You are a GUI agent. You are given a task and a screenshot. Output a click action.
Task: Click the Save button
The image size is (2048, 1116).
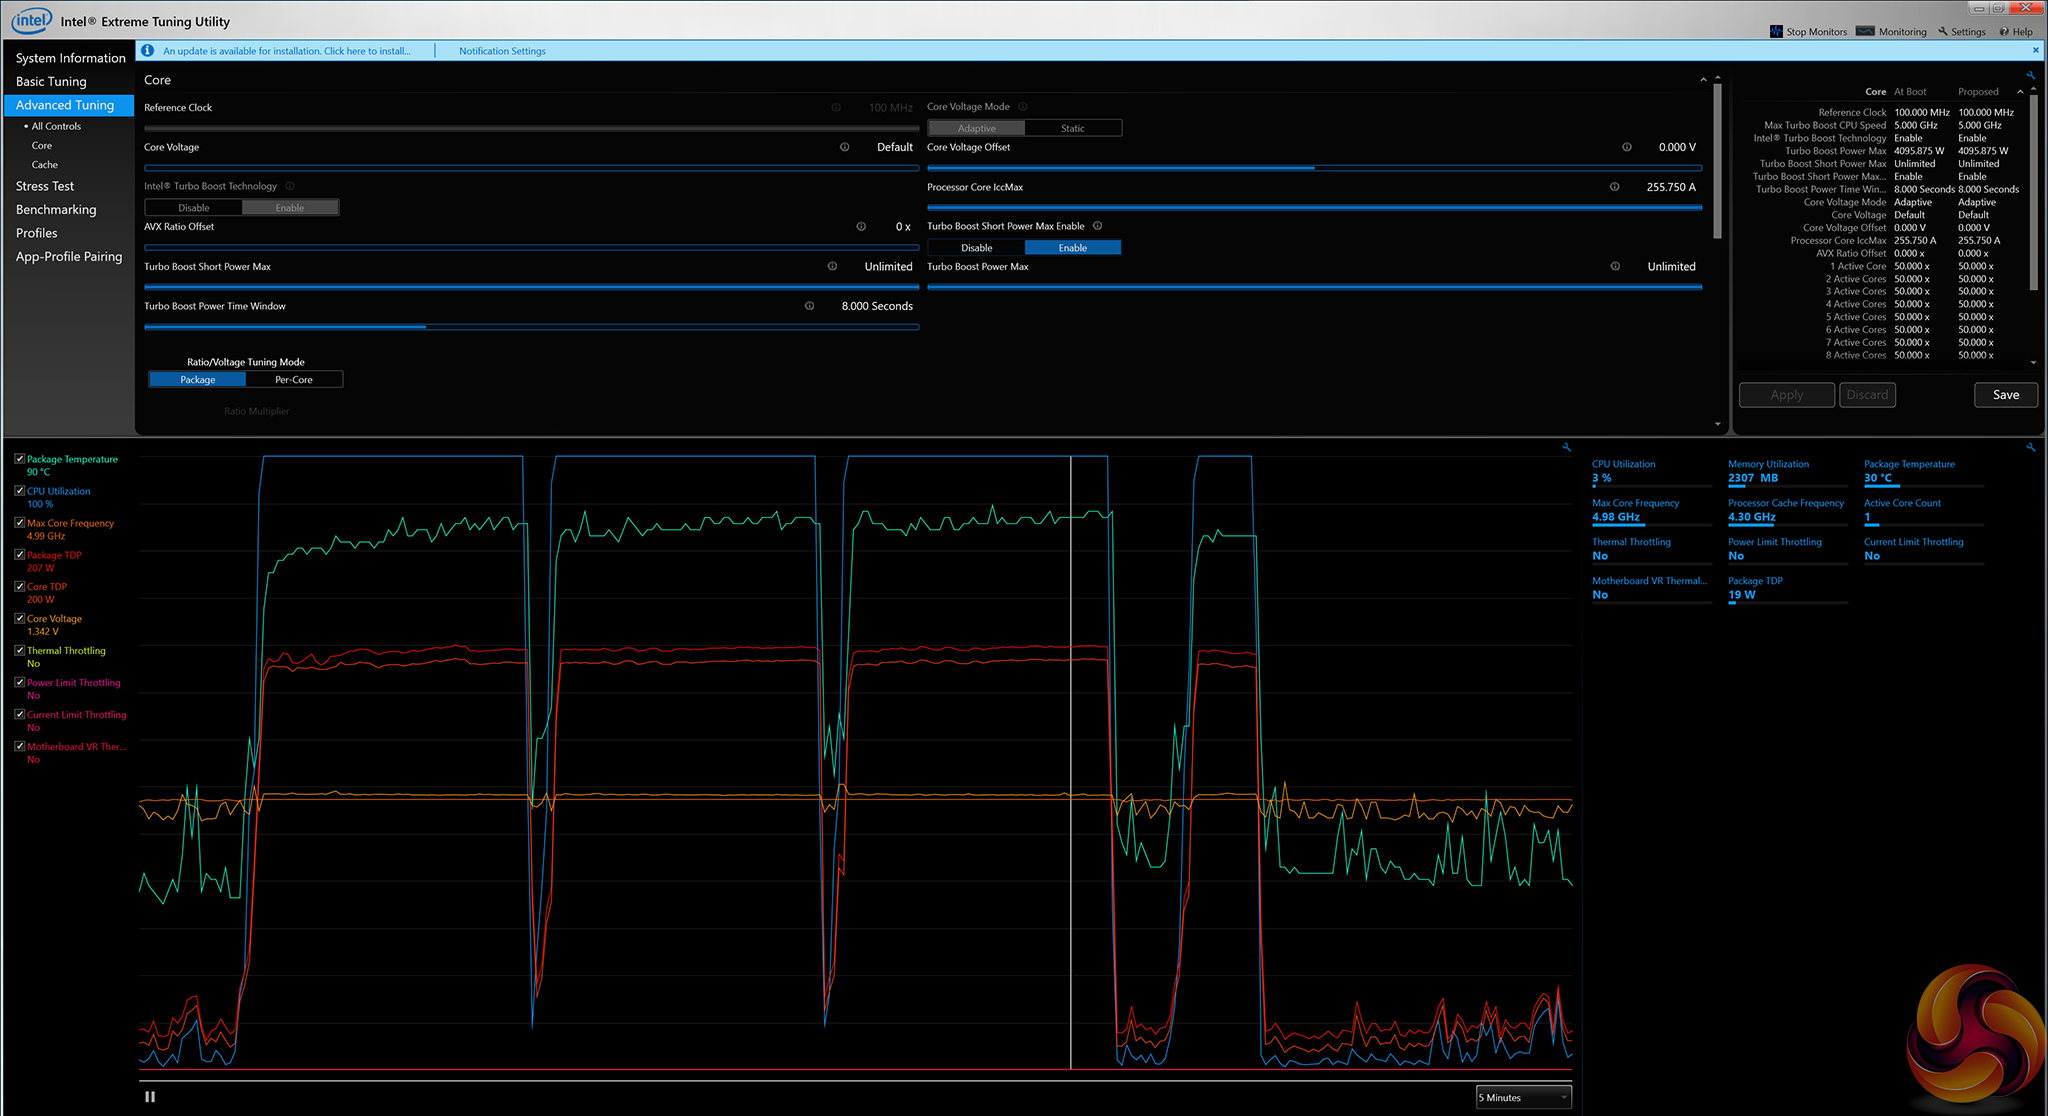[x=2005, y=395]
